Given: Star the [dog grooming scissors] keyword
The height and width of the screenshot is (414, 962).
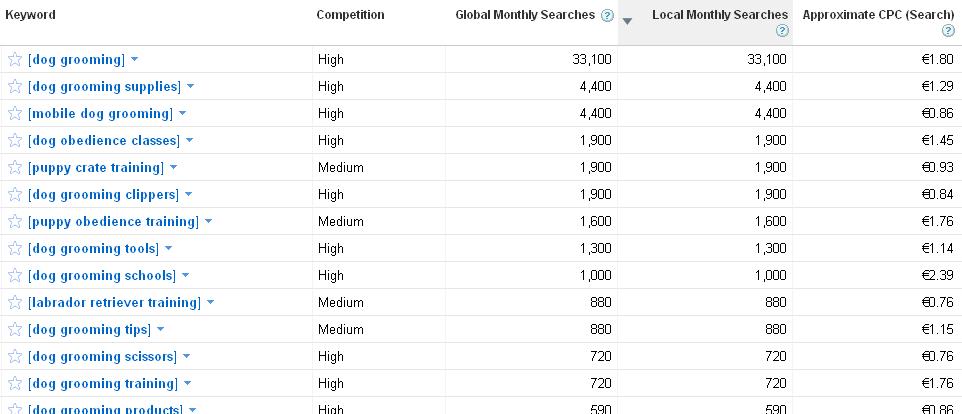Looking at the screenshot, I should click(15, 356).
